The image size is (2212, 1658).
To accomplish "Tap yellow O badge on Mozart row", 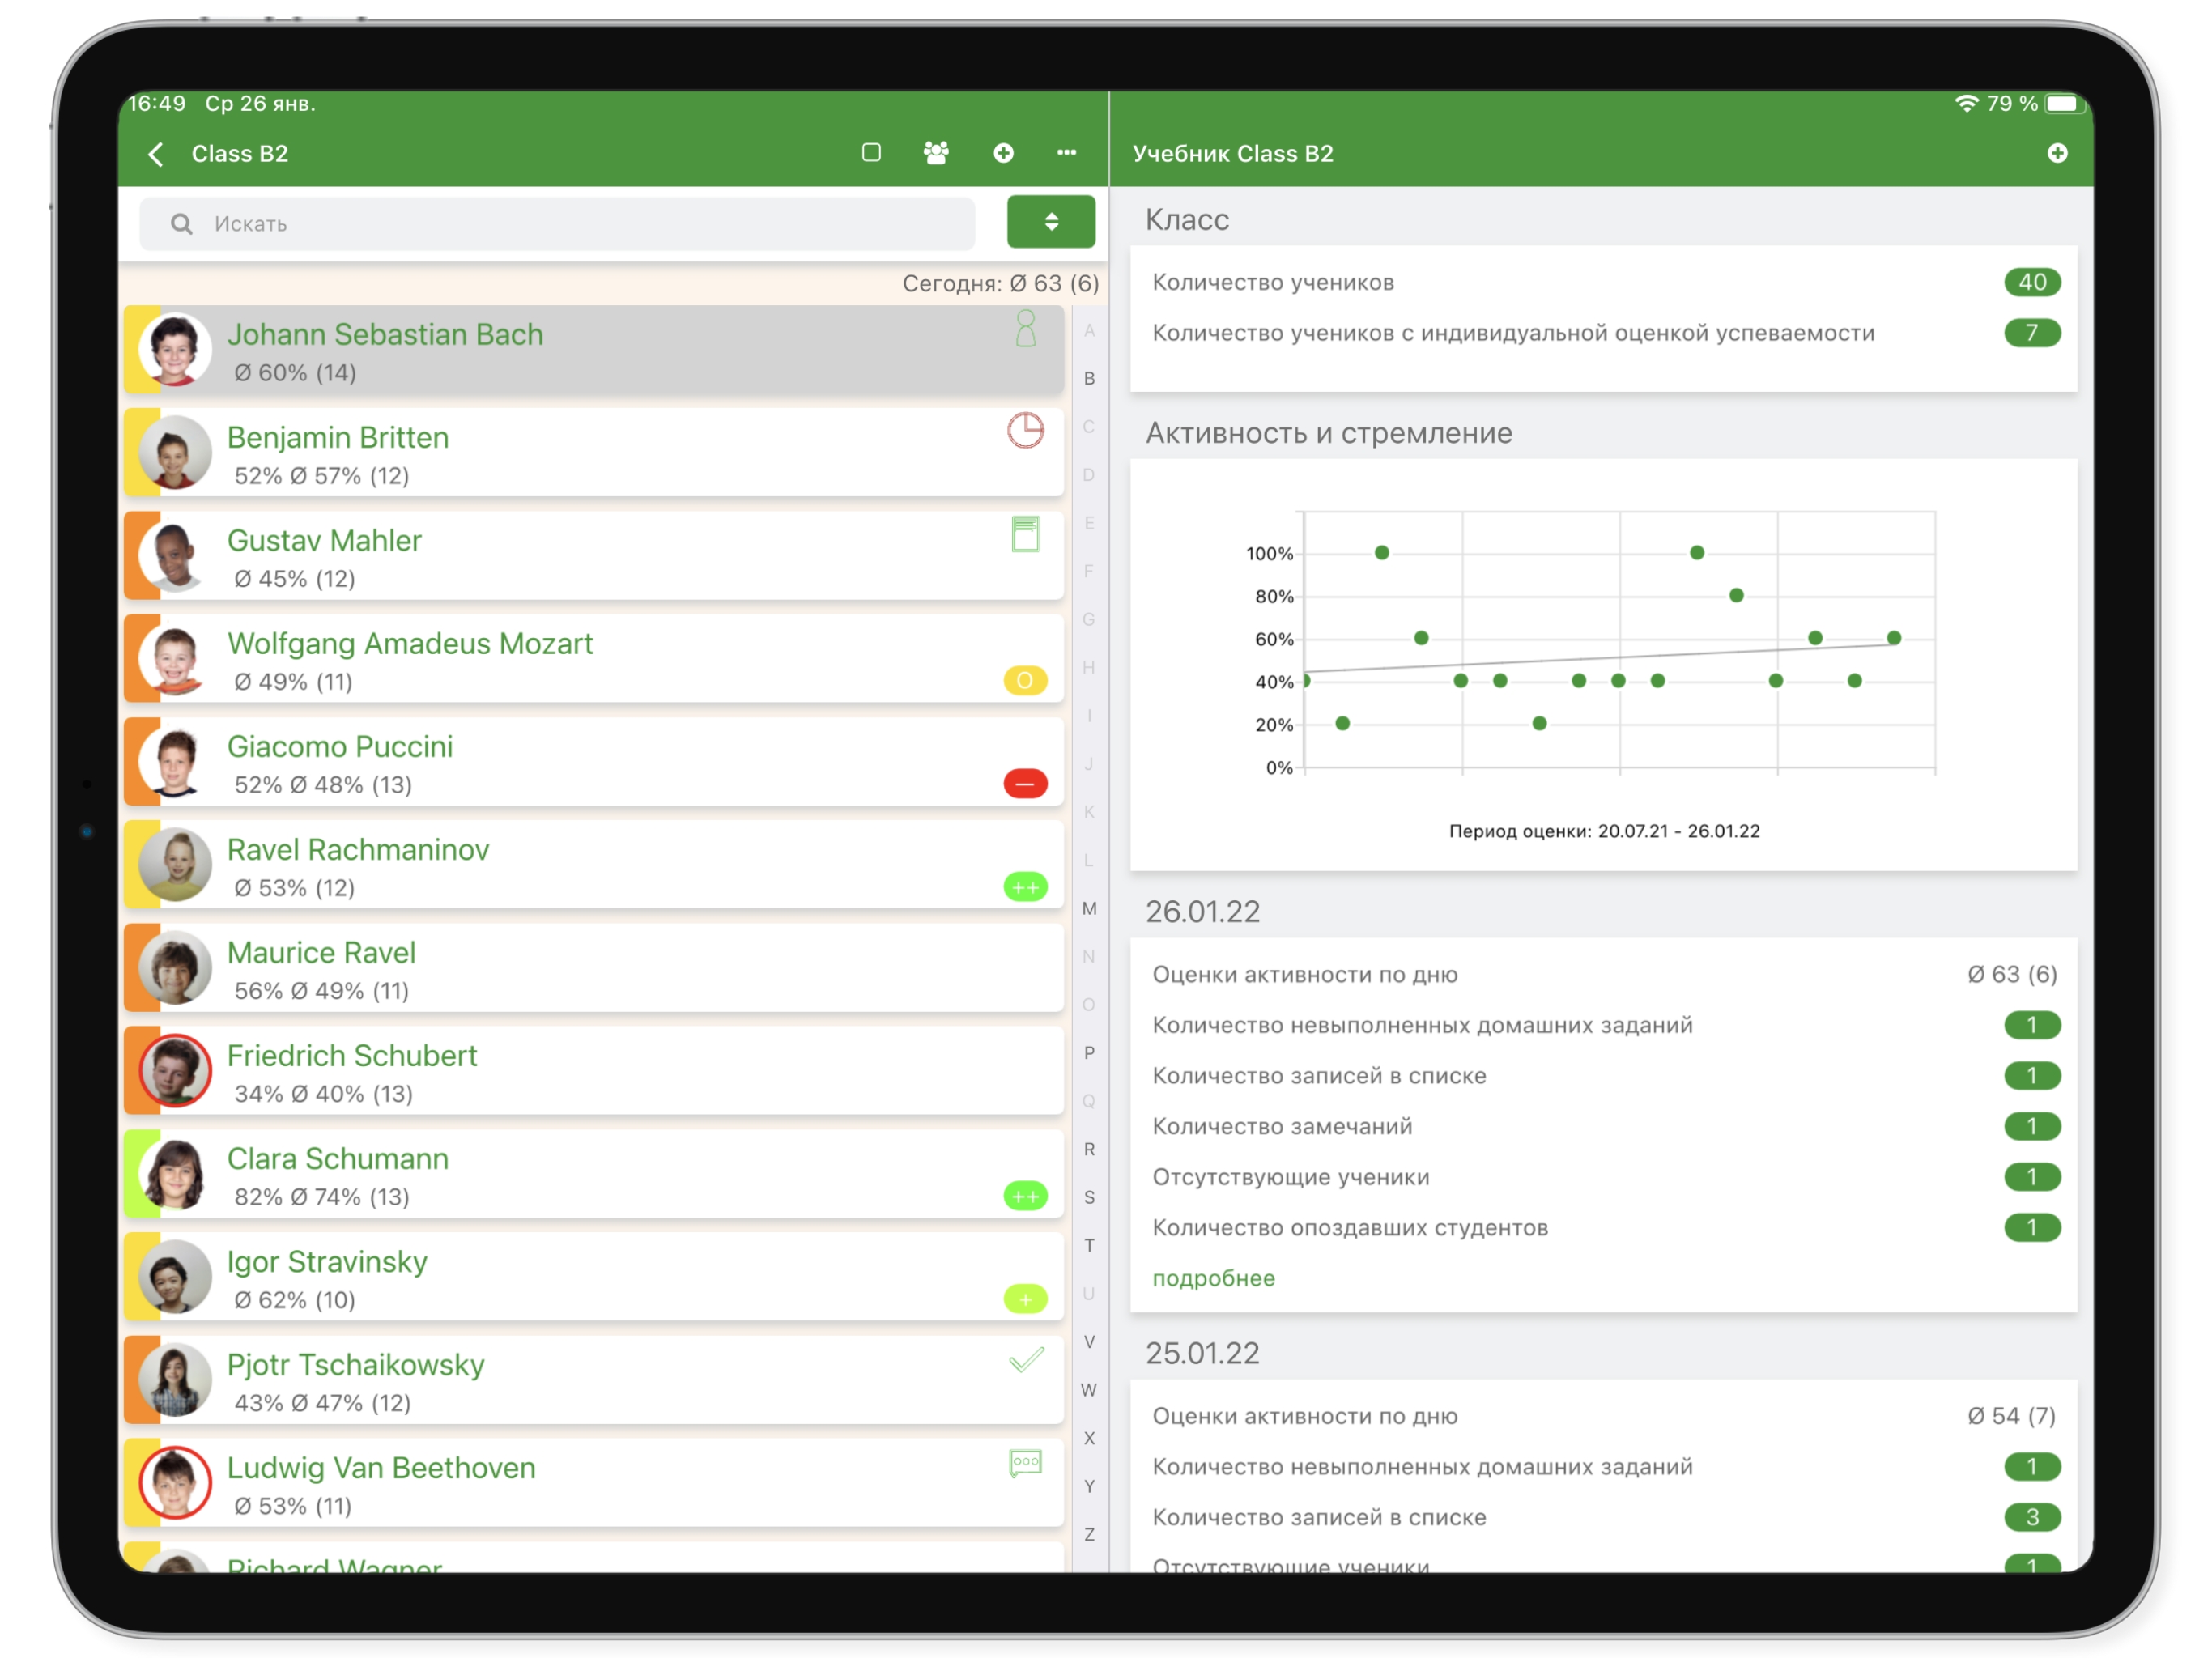I will click(1025, 681).
